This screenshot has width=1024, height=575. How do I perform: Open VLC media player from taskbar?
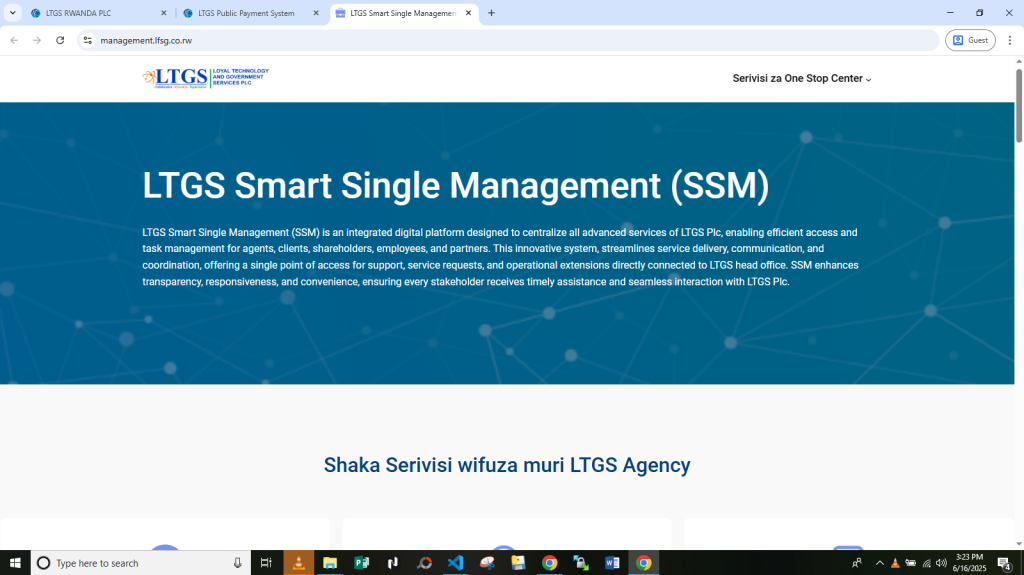tap(298, 563)
